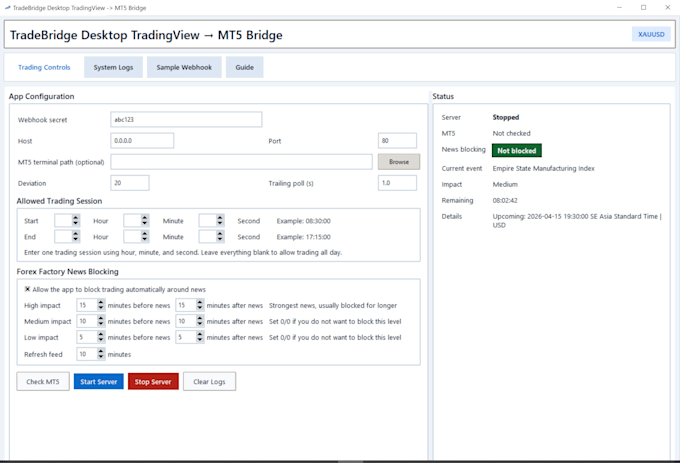
Task: Adjust the End Minute spinner
Action: pos(136,237)
